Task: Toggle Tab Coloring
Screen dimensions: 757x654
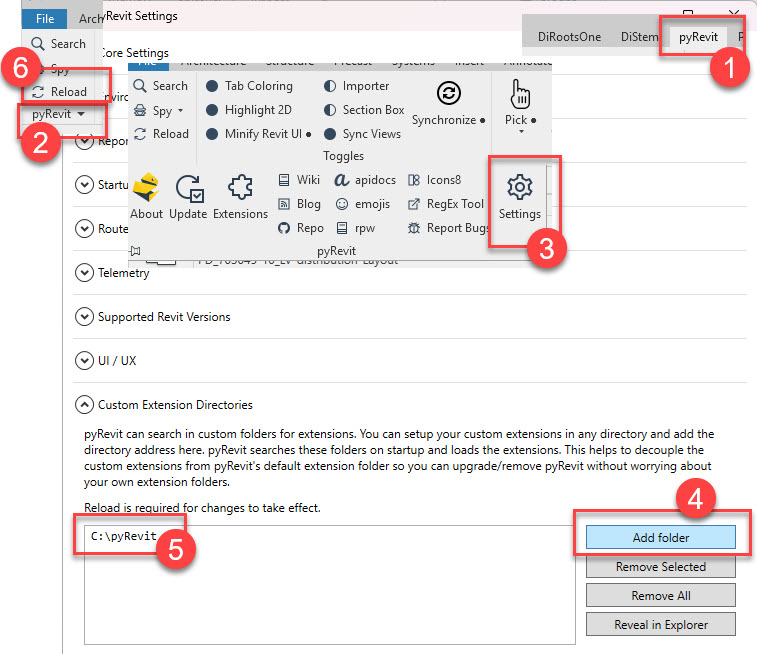Action: click(249, 86)
